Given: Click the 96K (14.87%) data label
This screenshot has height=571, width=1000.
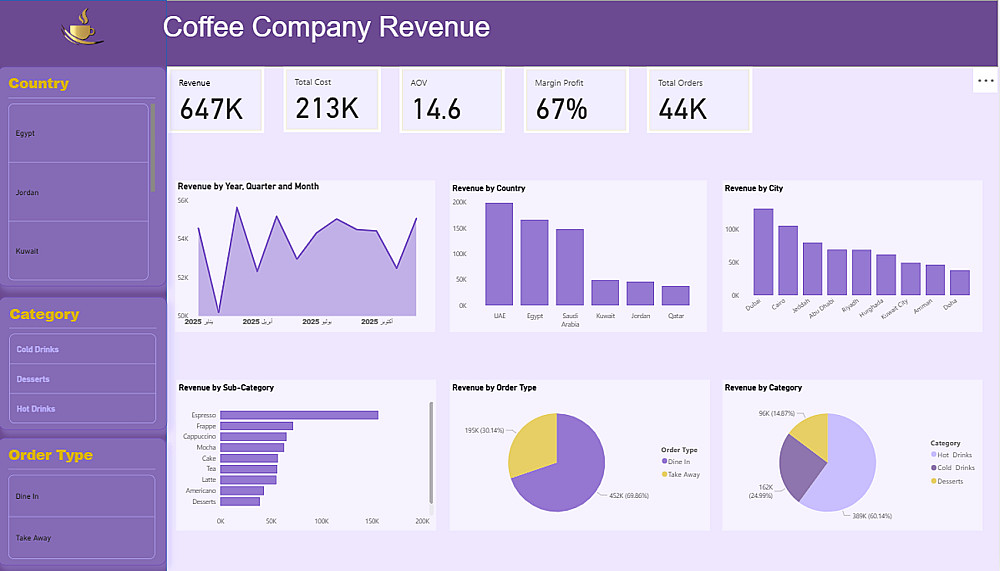Looking at the screenshot, I should pos(776,413).
